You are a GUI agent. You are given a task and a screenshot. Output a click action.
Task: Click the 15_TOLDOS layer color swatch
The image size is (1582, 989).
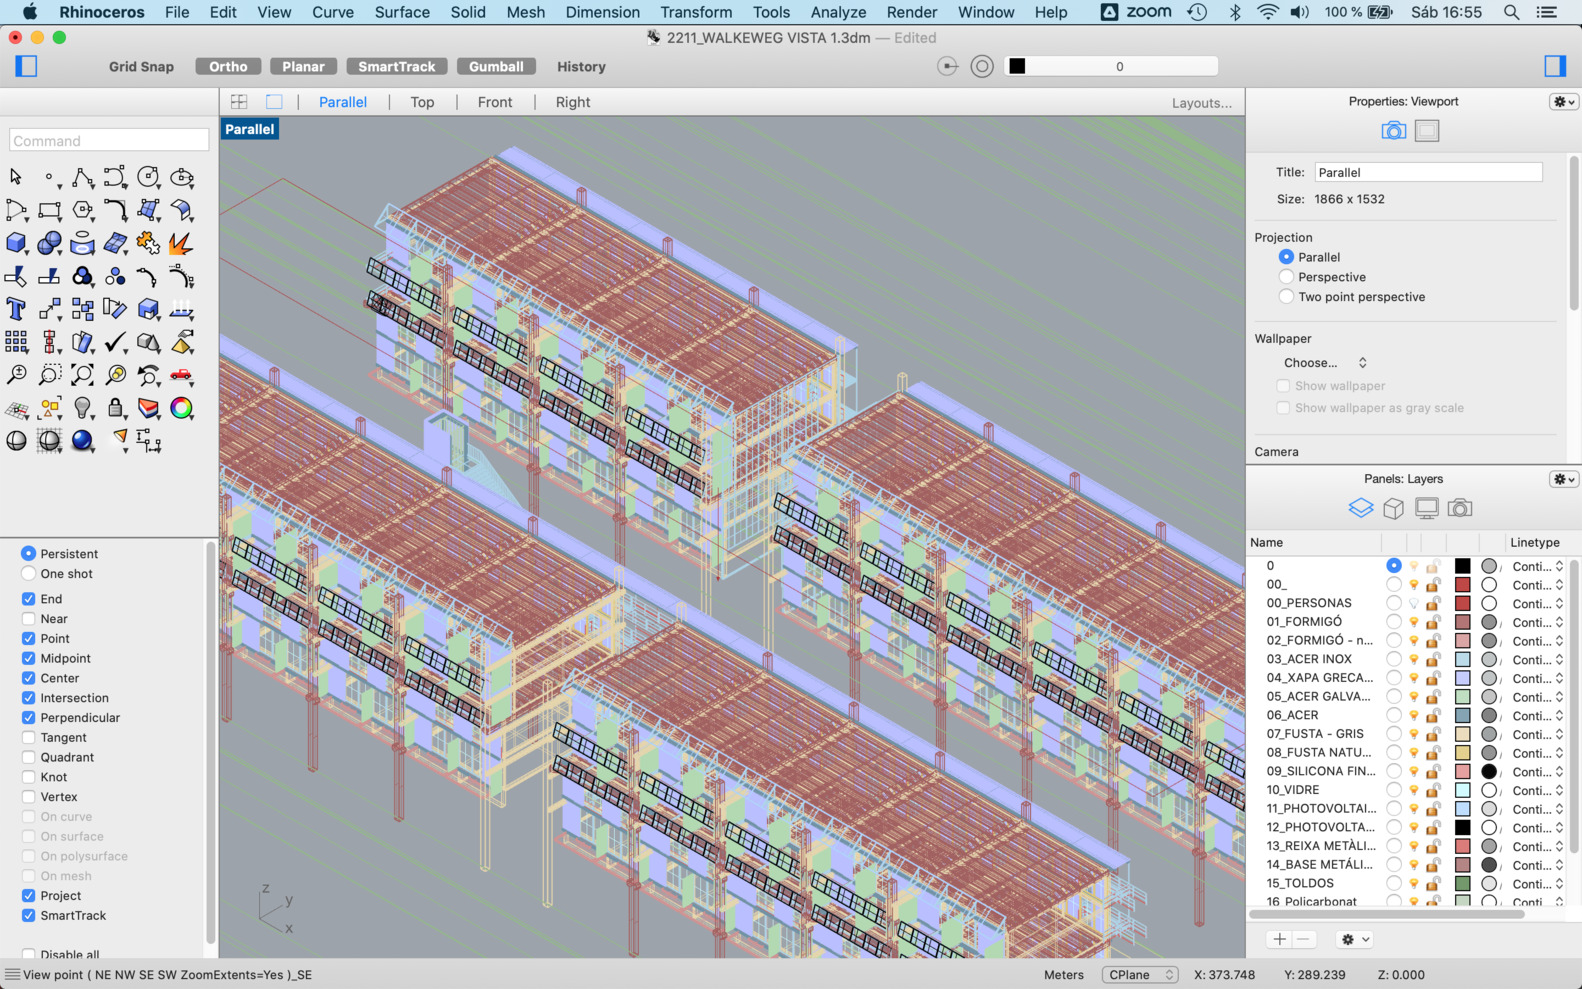click(x=1462, y=884)
